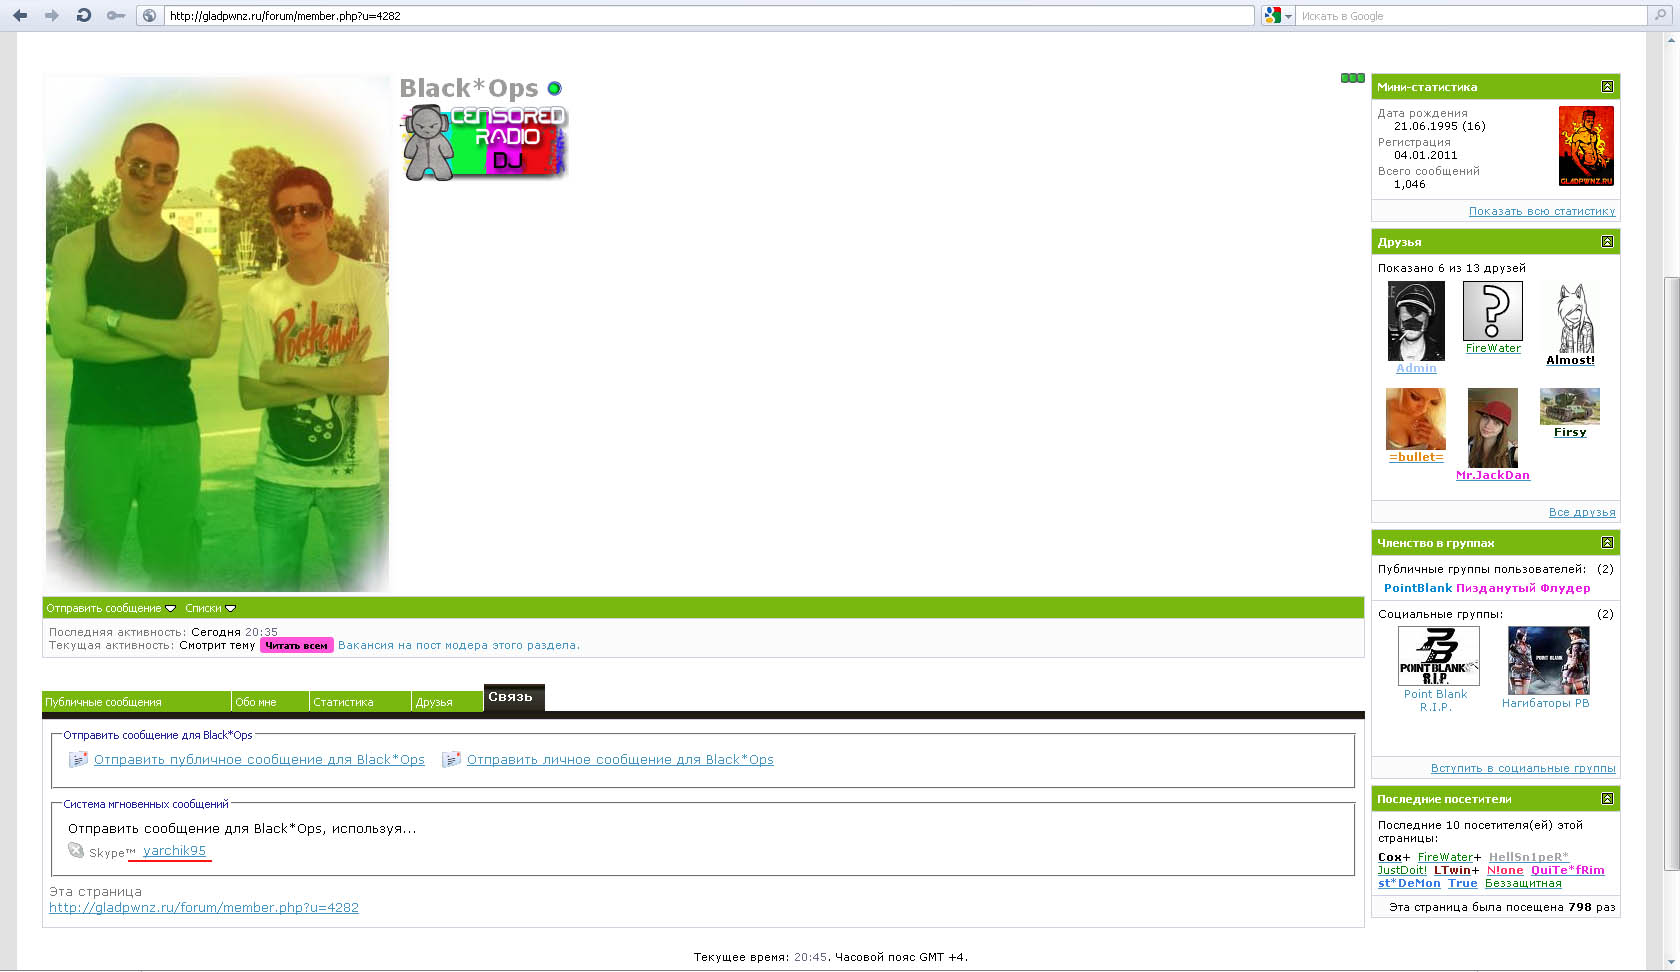Click the Almost! friend name

[1570, 360]
